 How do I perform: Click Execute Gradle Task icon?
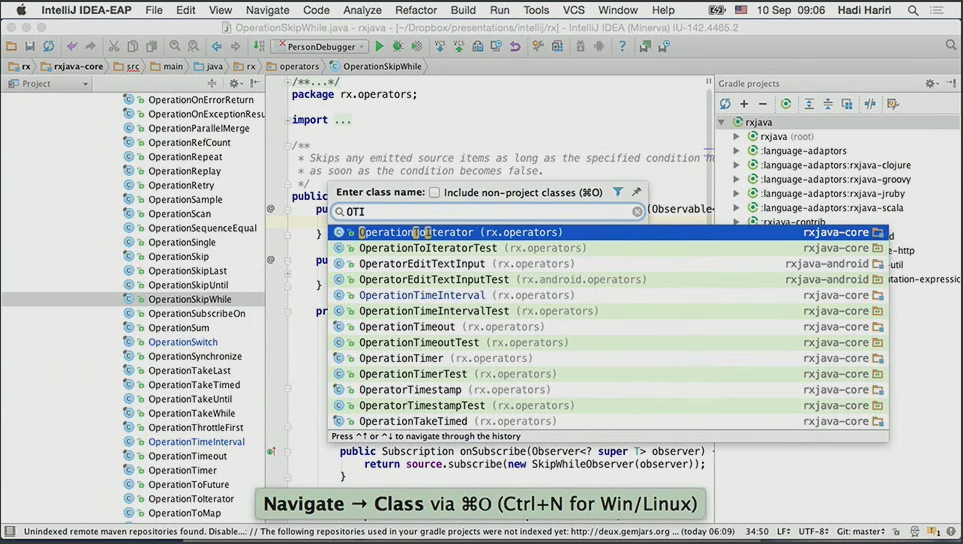(786, 104)
